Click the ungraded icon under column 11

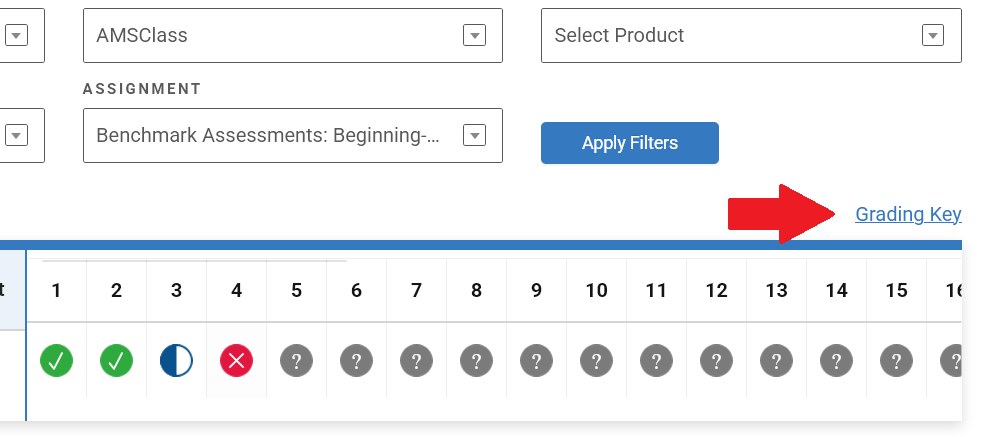pos(657,360)
